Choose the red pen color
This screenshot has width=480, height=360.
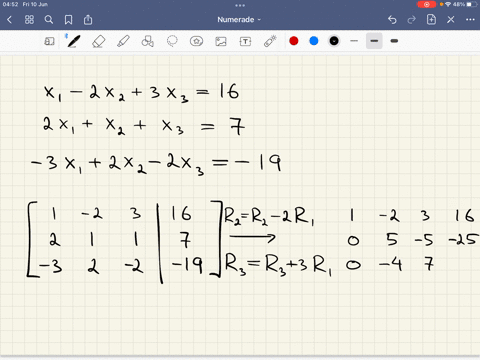point(294,41)
